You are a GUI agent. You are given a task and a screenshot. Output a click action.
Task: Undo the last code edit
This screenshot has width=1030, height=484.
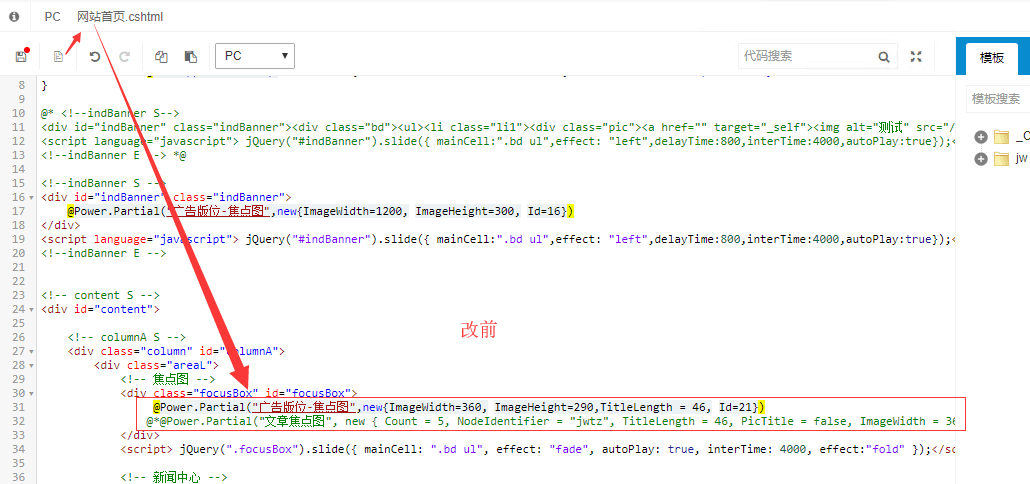tap(95, 57)
